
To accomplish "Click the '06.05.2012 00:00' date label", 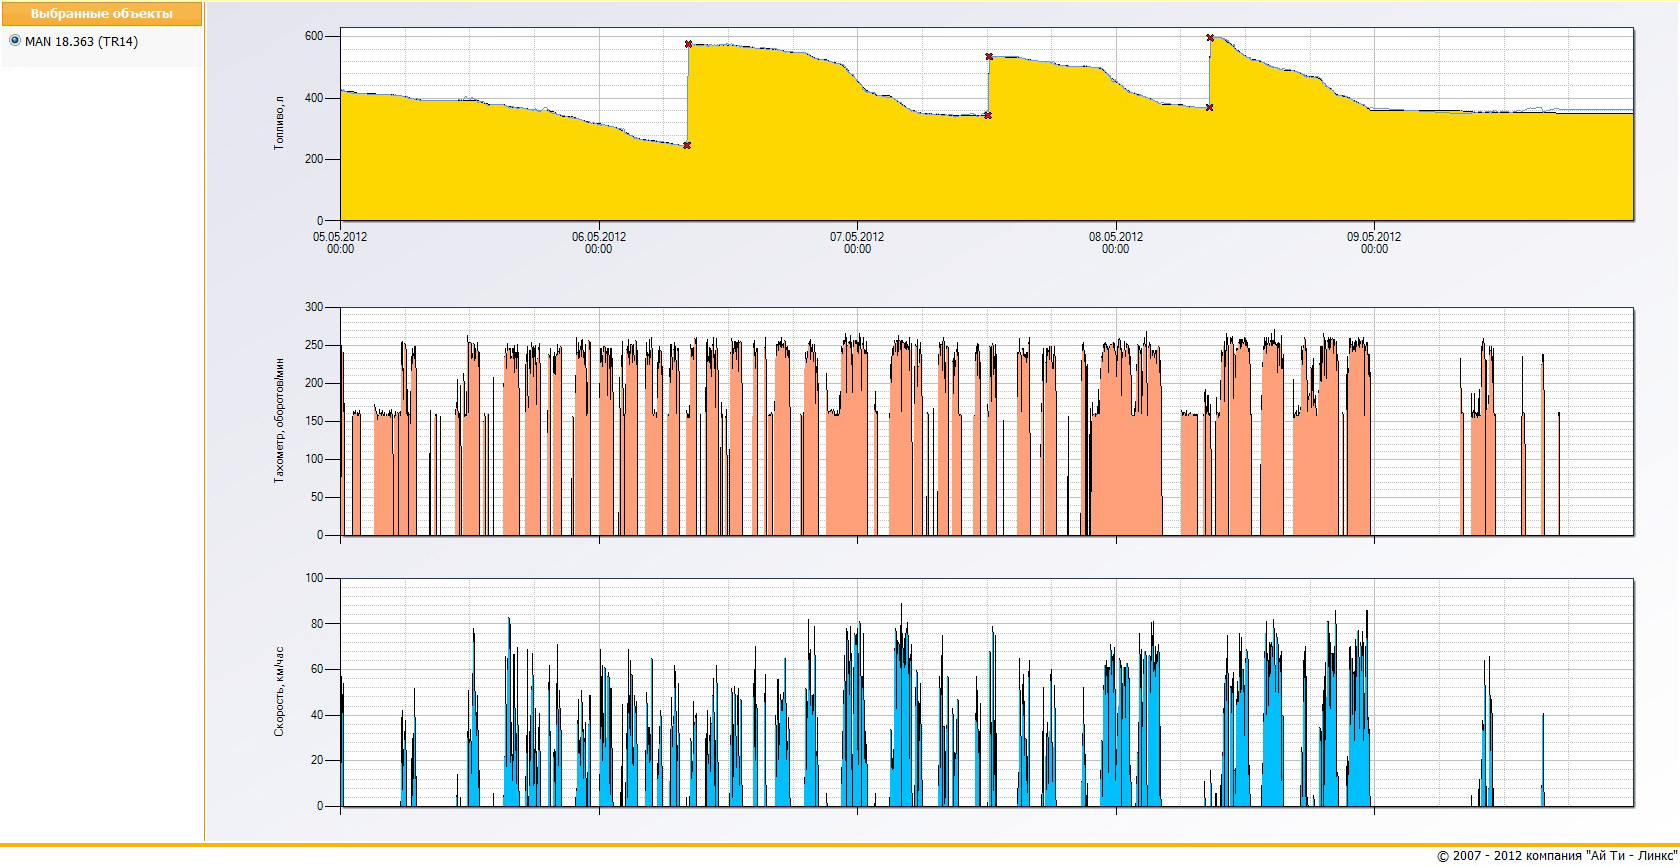I will [599, 243].
